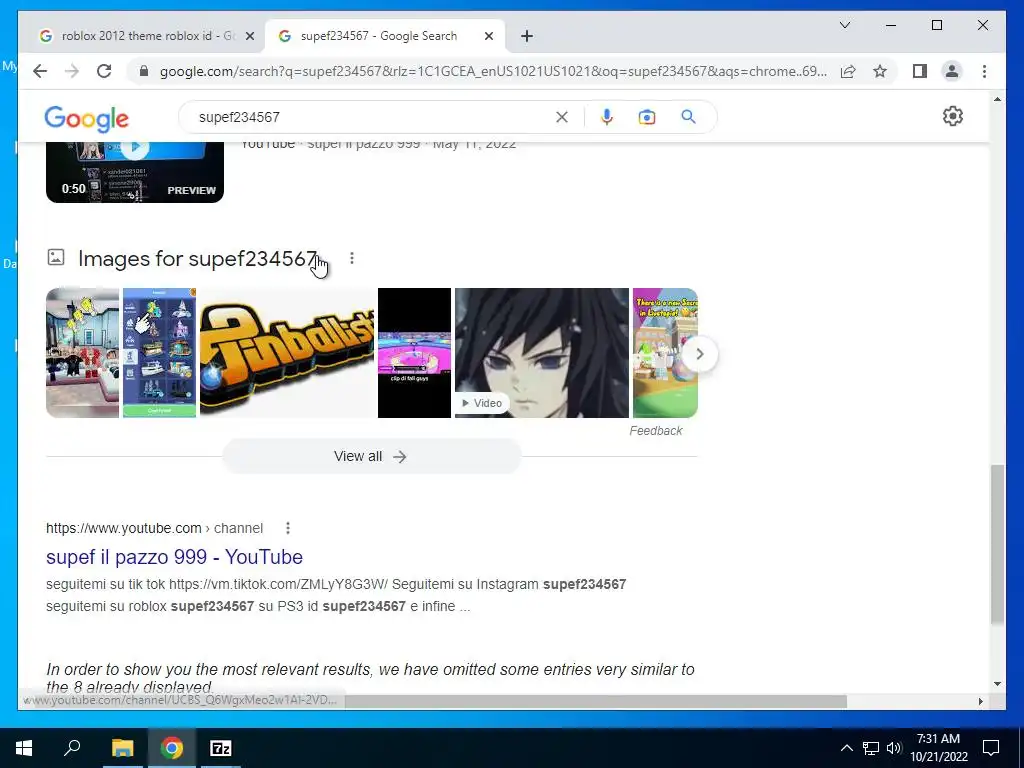
Task: Click scroll down arrow on page
Action: tap(997, 684)
